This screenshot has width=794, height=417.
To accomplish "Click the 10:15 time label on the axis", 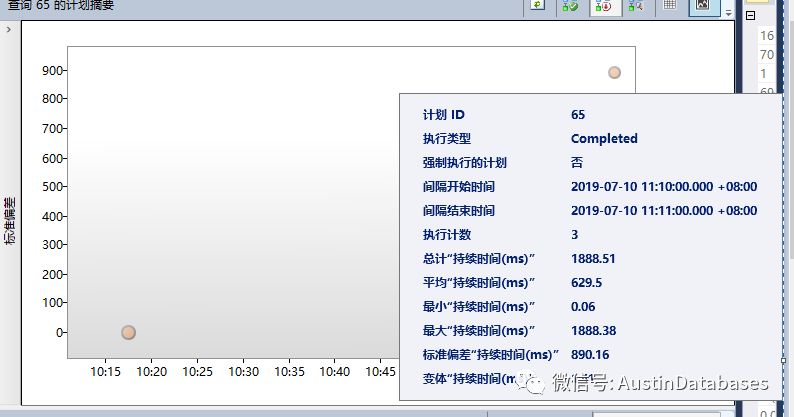I will pyautogui.click(x=105, y=372).
